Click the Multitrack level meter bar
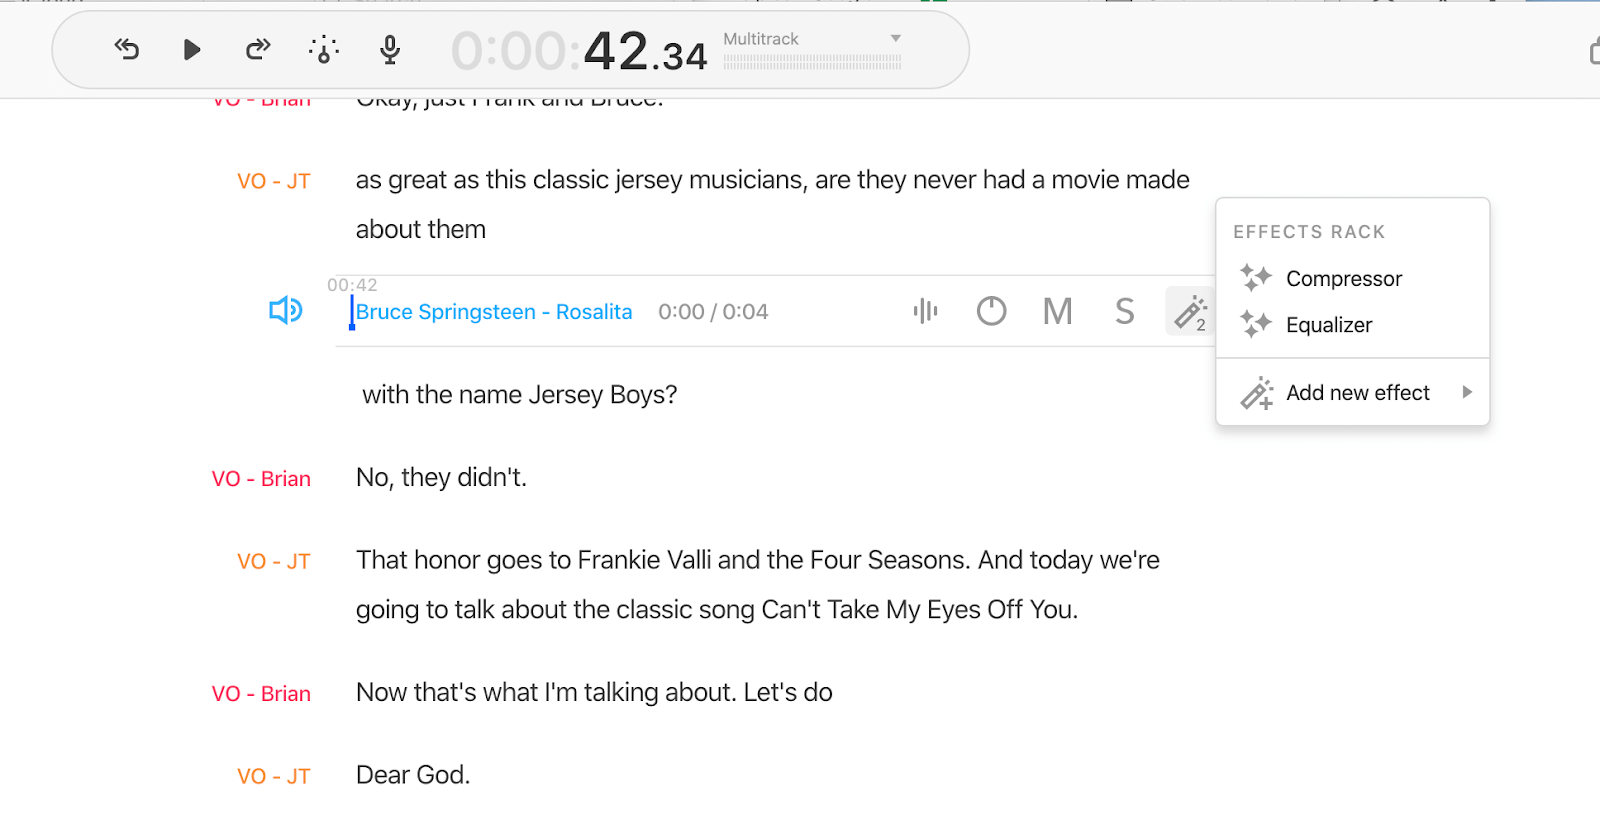Image resolution: width=1600 pixels, height=830 pixels. point(812,62)
